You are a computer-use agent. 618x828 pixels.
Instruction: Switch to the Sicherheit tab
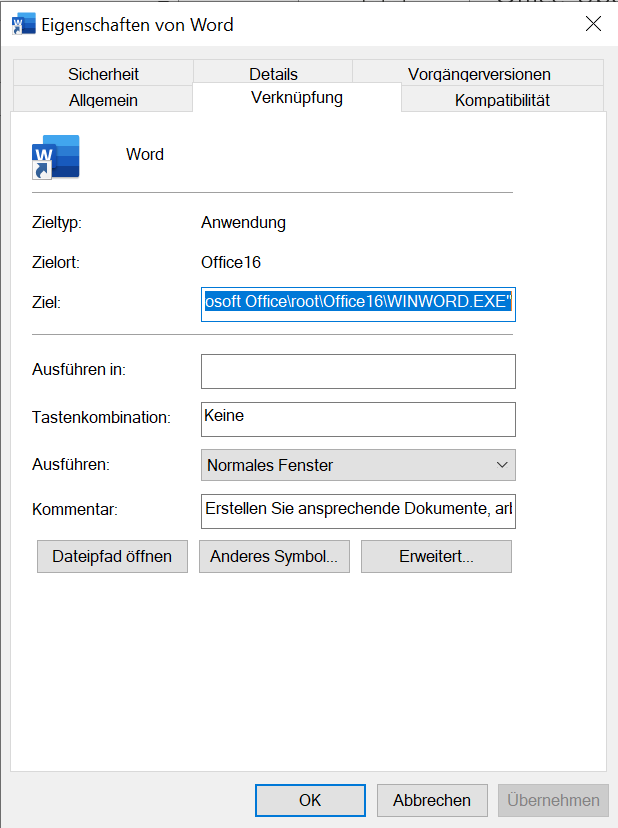(x=103, y=73)
